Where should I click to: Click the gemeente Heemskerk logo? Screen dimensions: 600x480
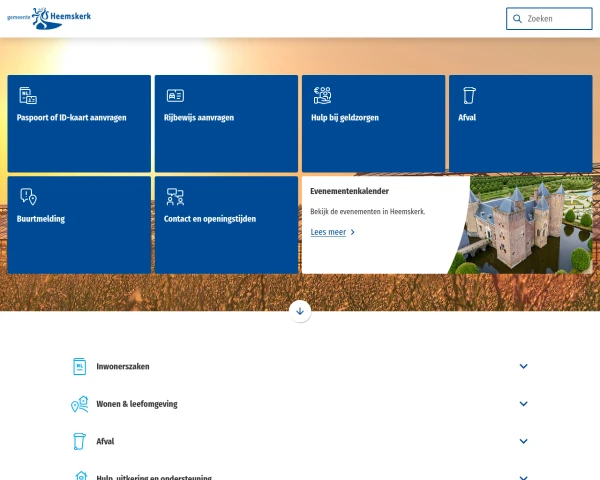coord(49,18)
